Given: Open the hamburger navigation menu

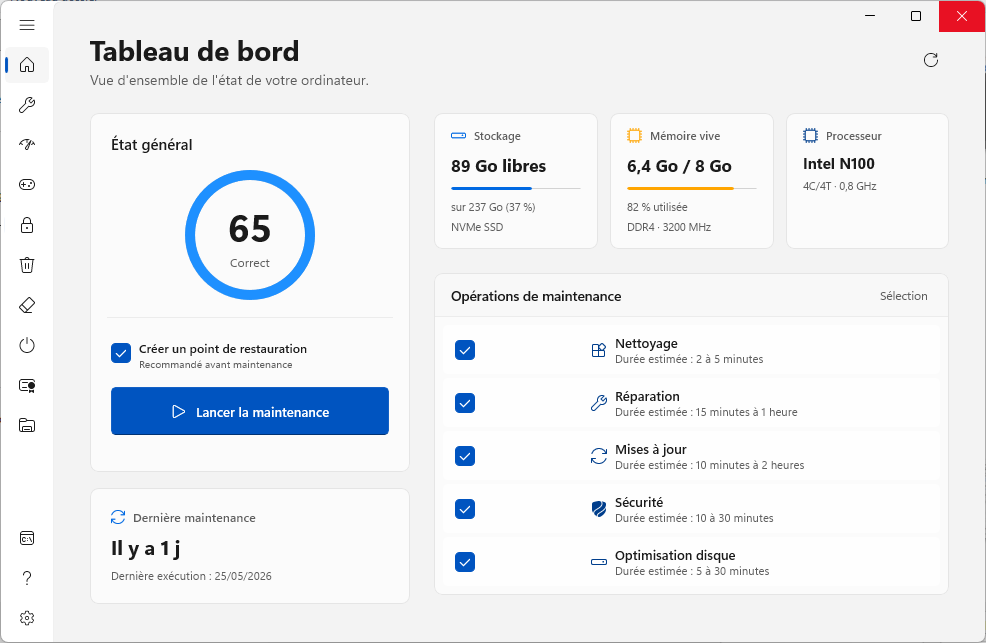Looking at the screenshot, I should click(26, 25).
